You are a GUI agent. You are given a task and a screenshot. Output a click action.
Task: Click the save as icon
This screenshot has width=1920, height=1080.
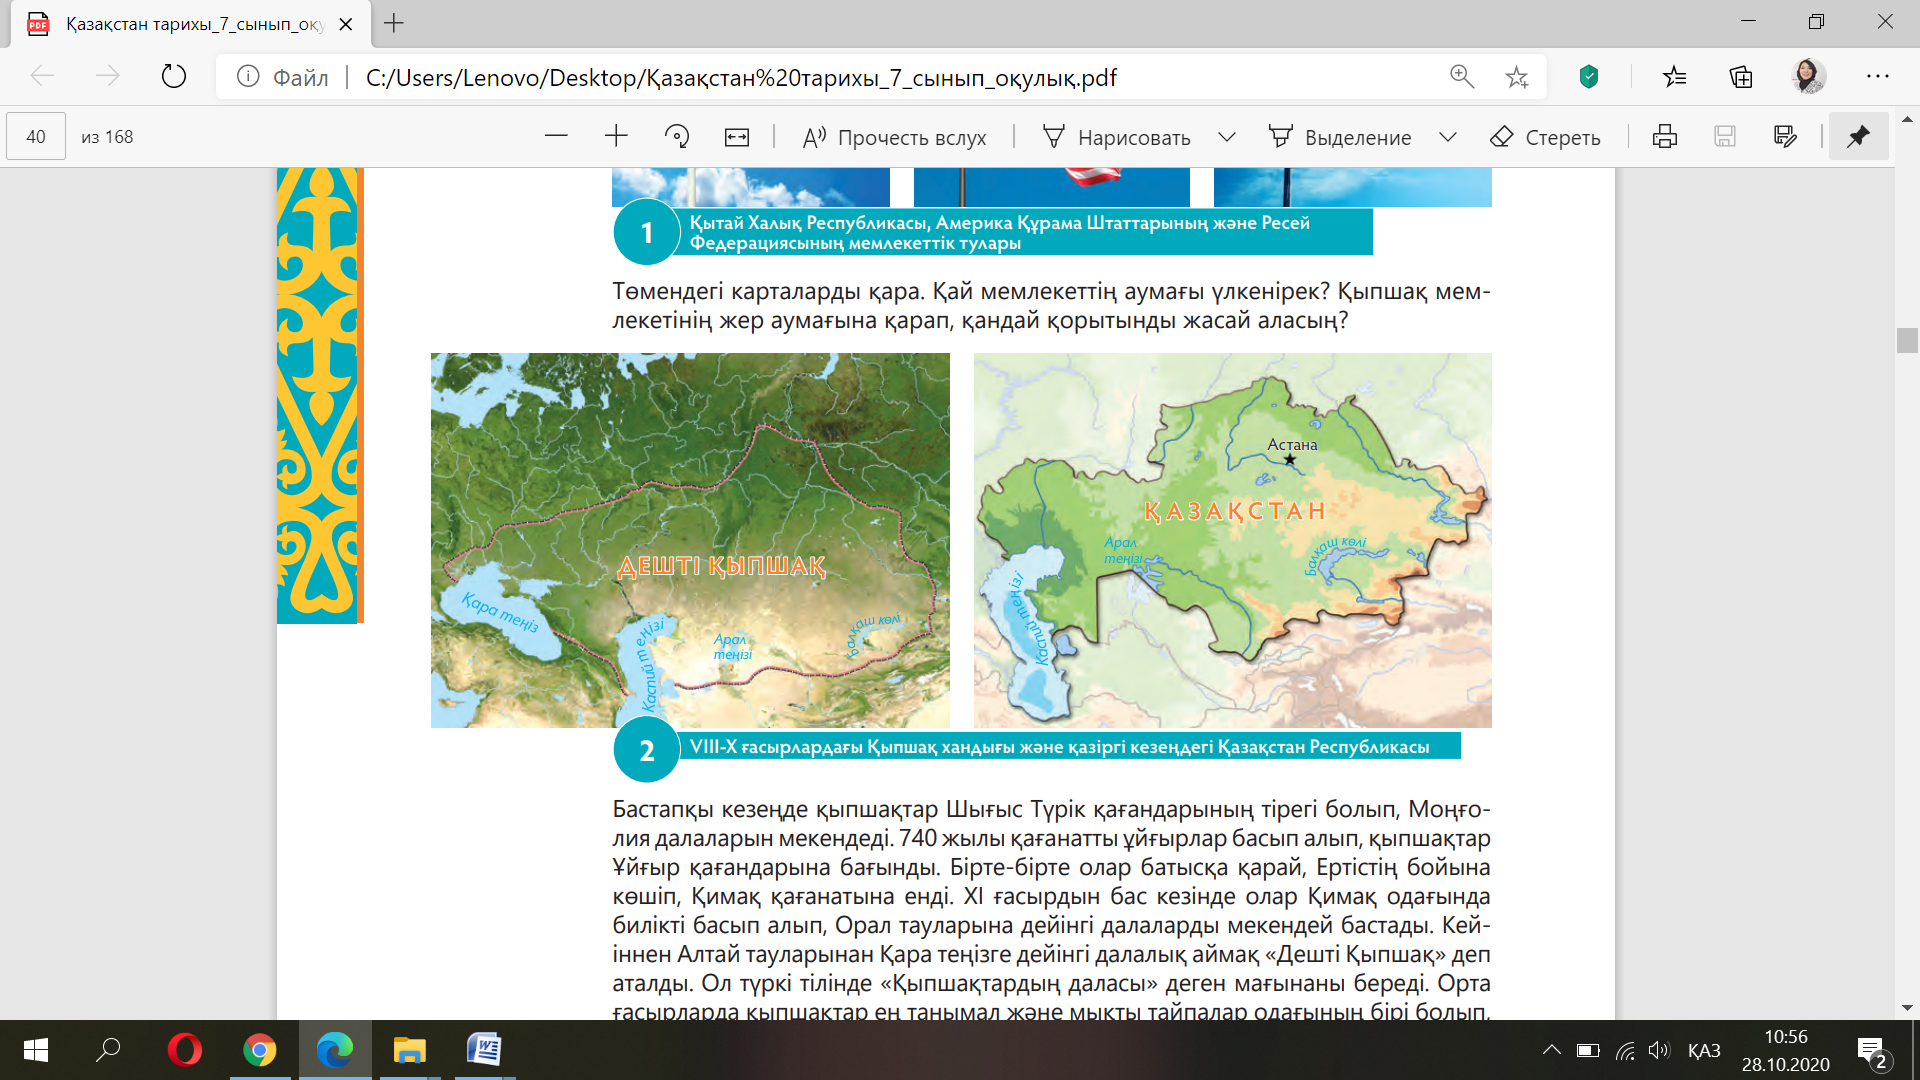(1785, 137)
